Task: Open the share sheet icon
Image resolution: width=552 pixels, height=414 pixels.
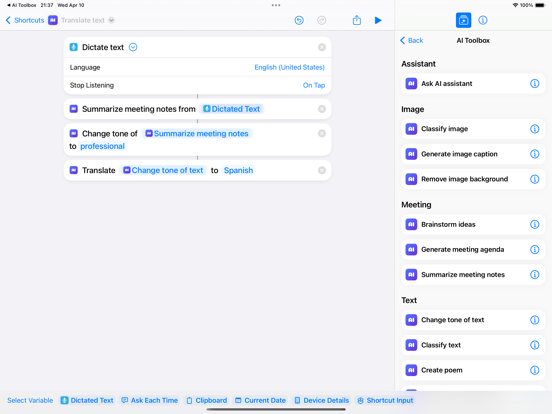Action: 357,20
